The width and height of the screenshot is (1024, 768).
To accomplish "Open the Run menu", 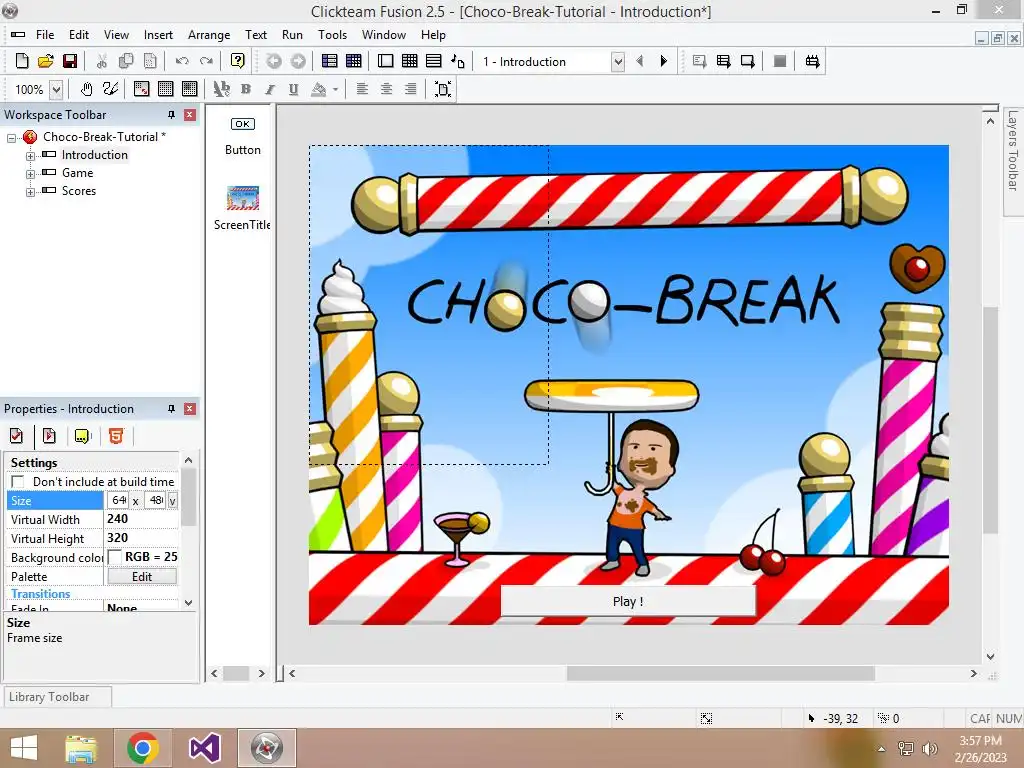I will [292, 35].
